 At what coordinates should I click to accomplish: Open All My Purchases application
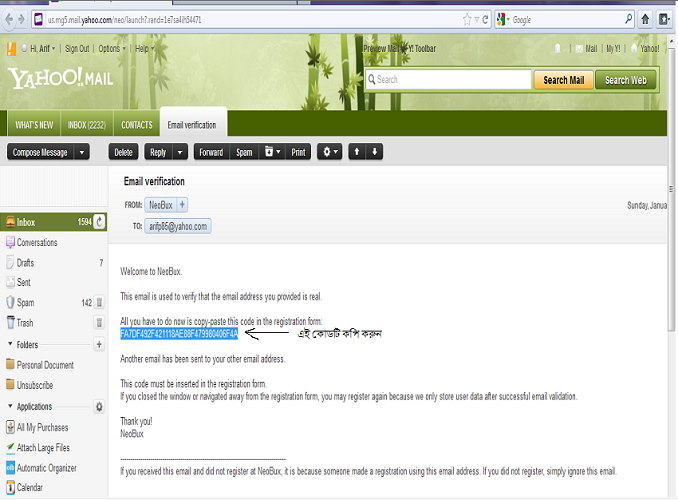pos(10,427)
